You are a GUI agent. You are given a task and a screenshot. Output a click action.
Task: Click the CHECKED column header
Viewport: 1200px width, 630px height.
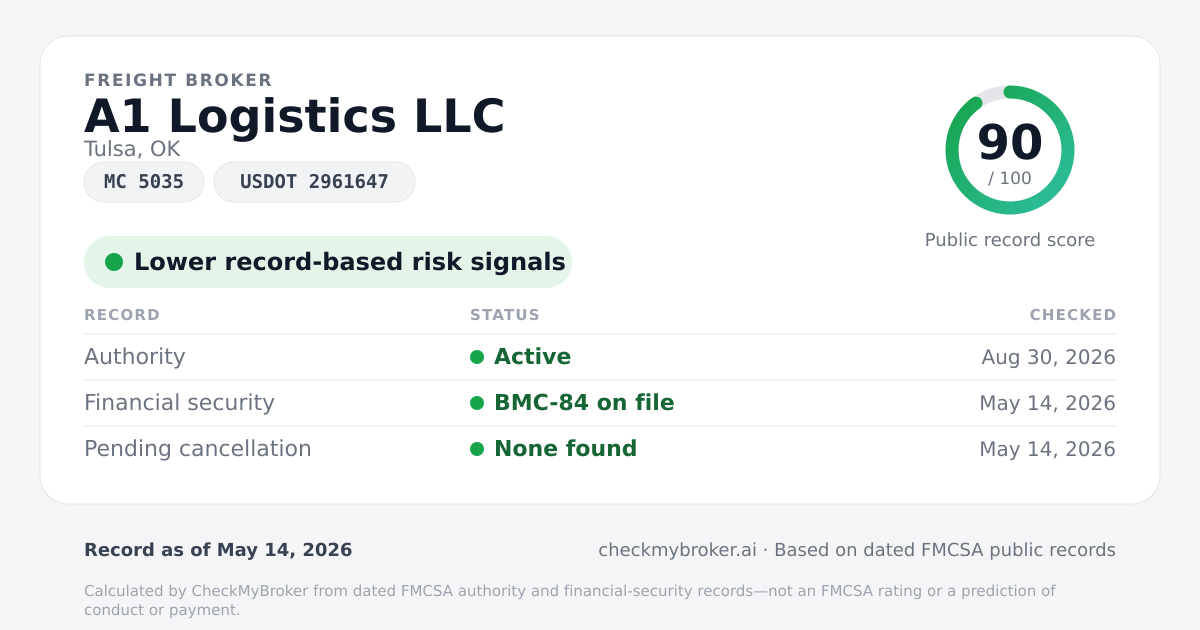click(1073, 315)
